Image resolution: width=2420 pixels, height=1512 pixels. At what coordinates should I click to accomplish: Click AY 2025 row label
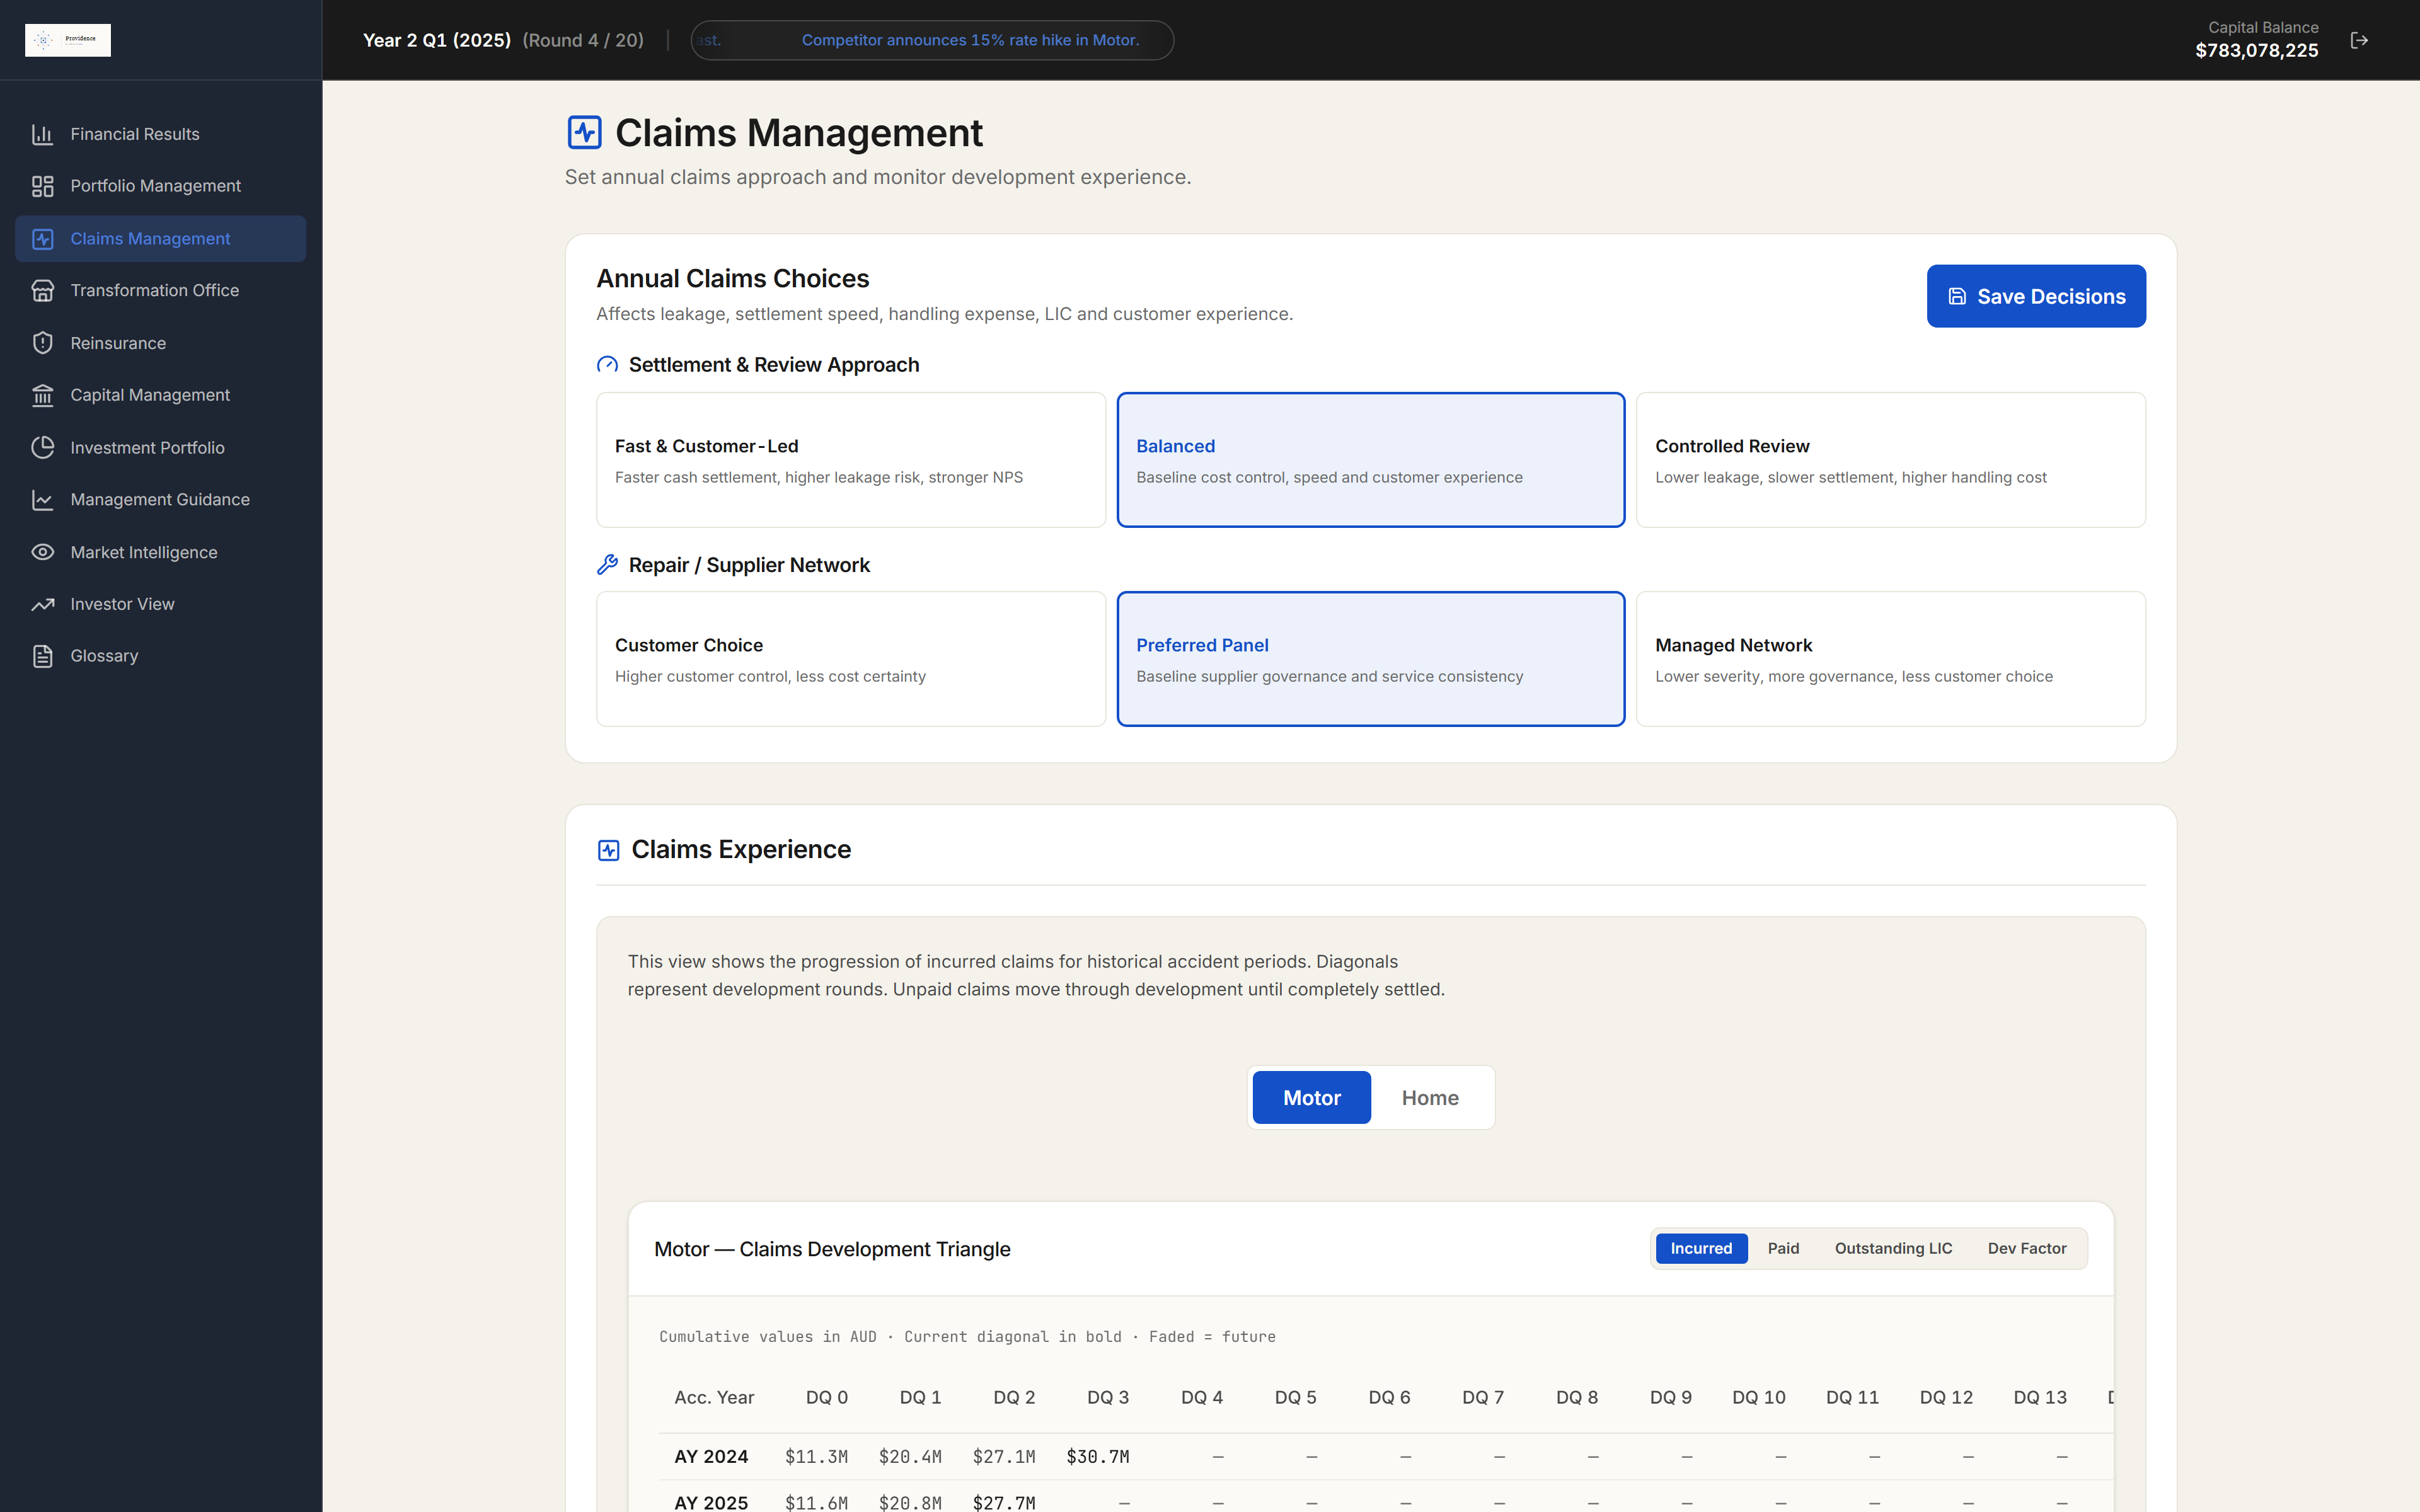point(711,1502)
